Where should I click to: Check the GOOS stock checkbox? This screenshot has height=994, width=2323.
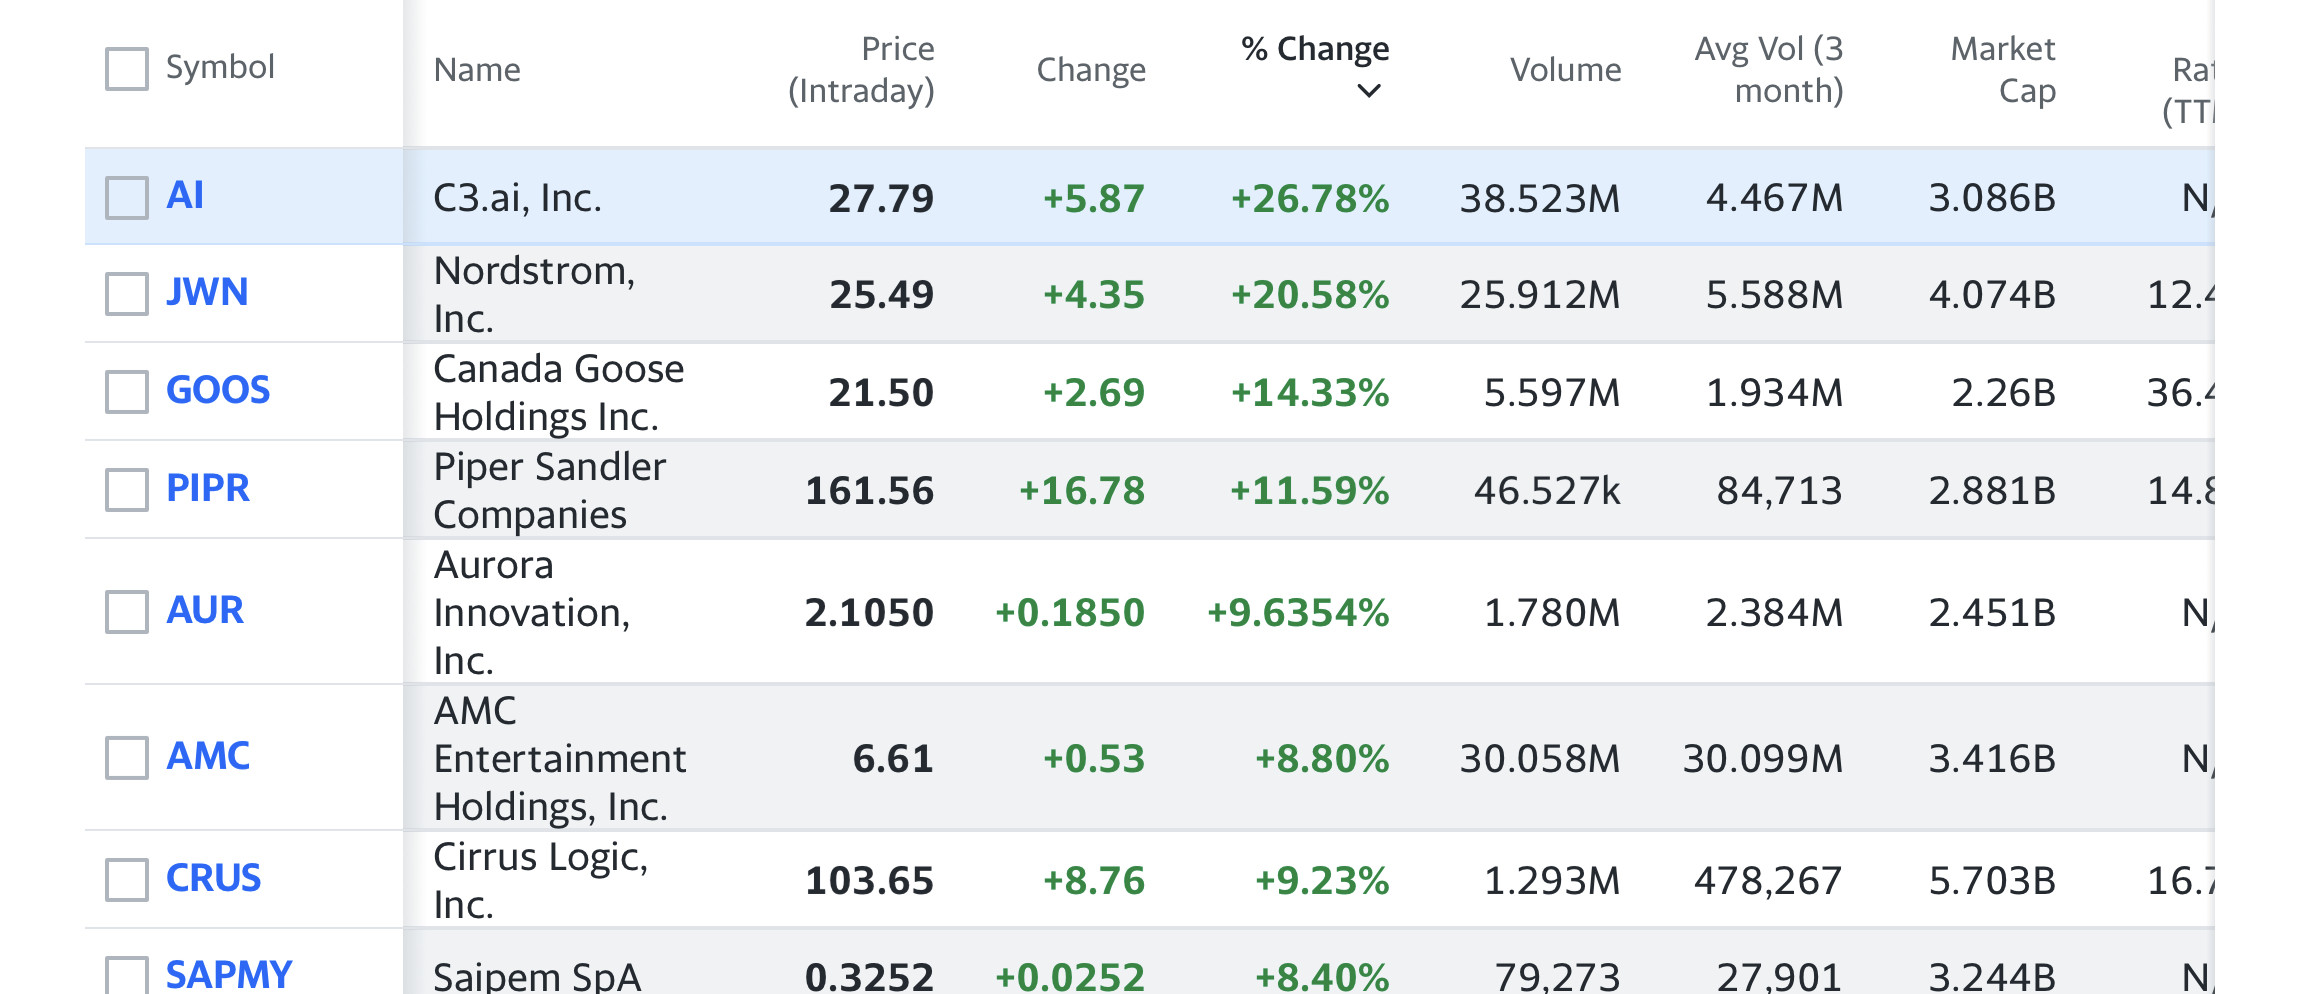[x=127, y=392]
